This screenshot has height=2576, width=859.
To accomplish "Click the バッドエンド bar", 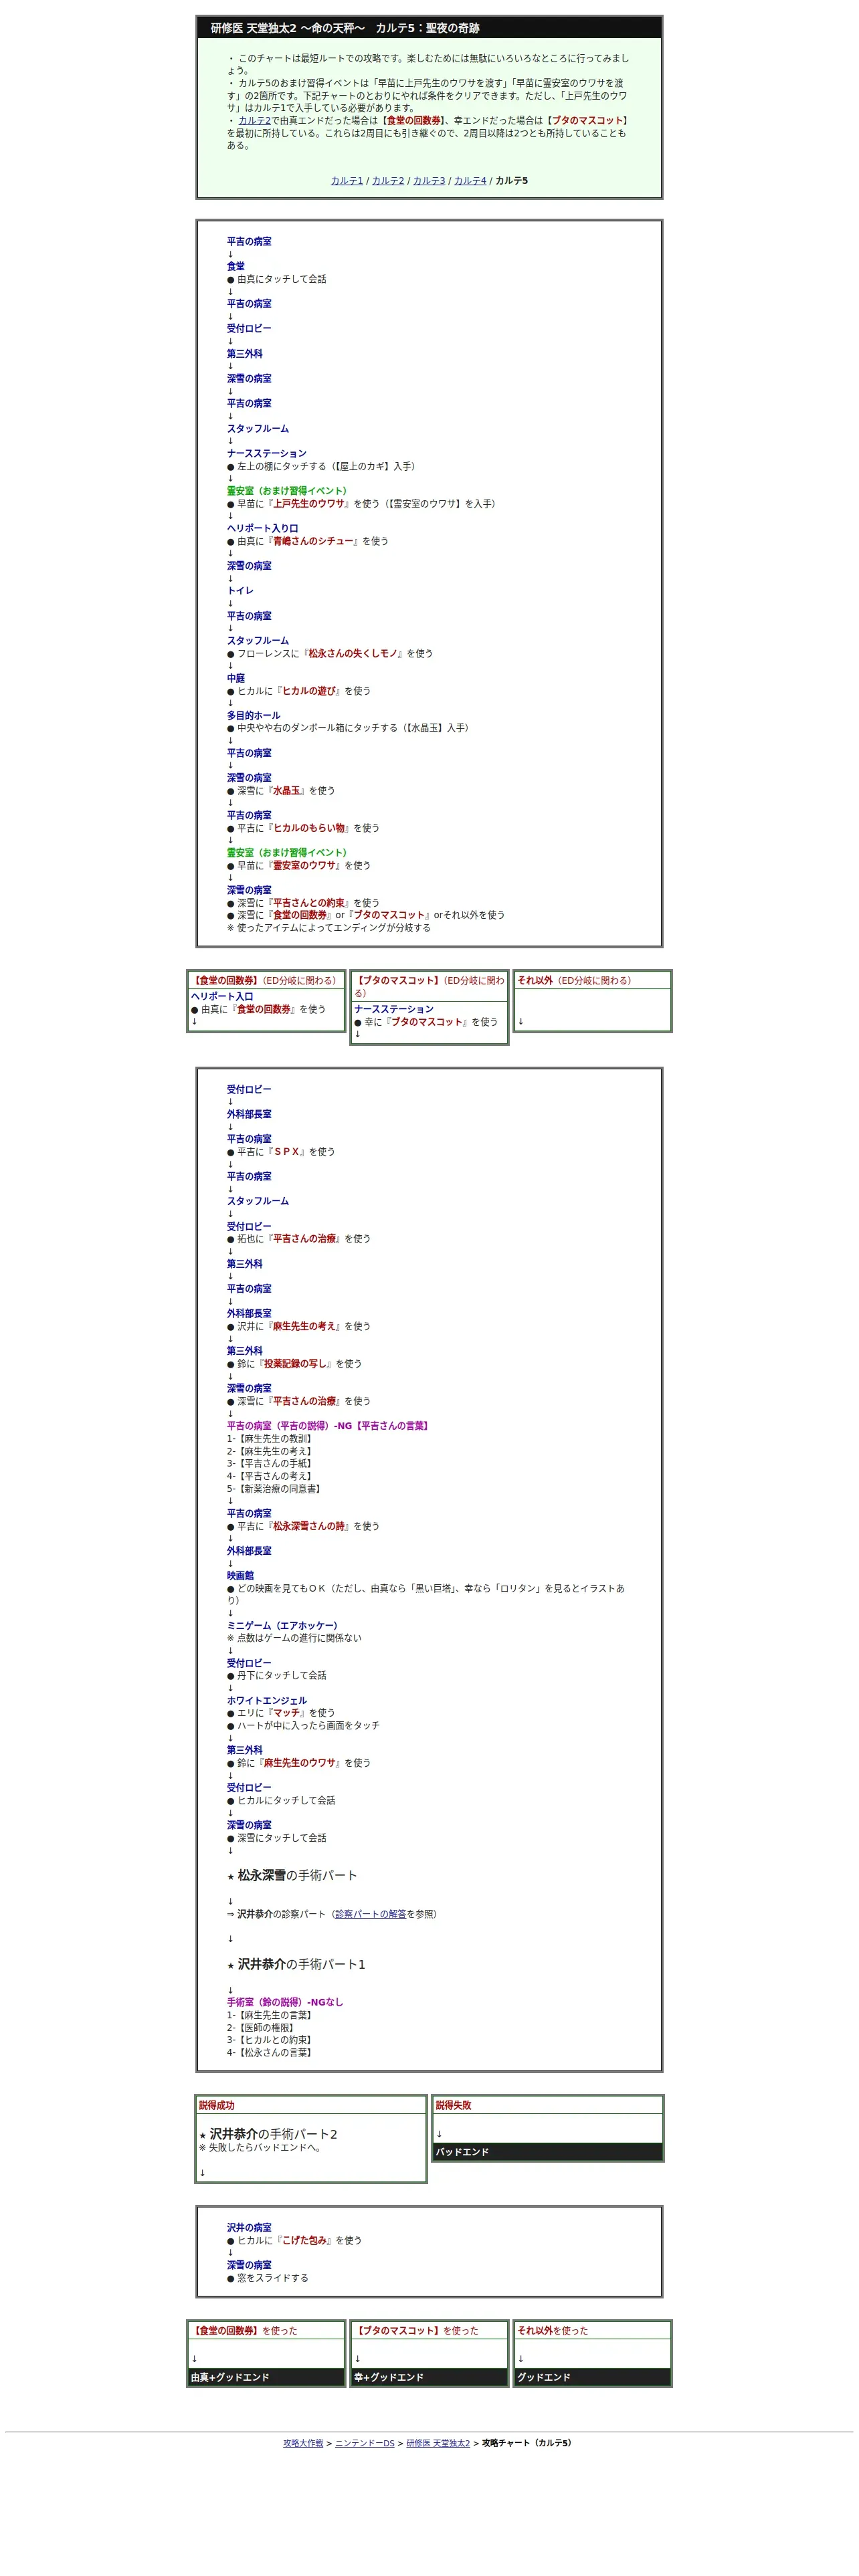I will [x=548, y=2152].
